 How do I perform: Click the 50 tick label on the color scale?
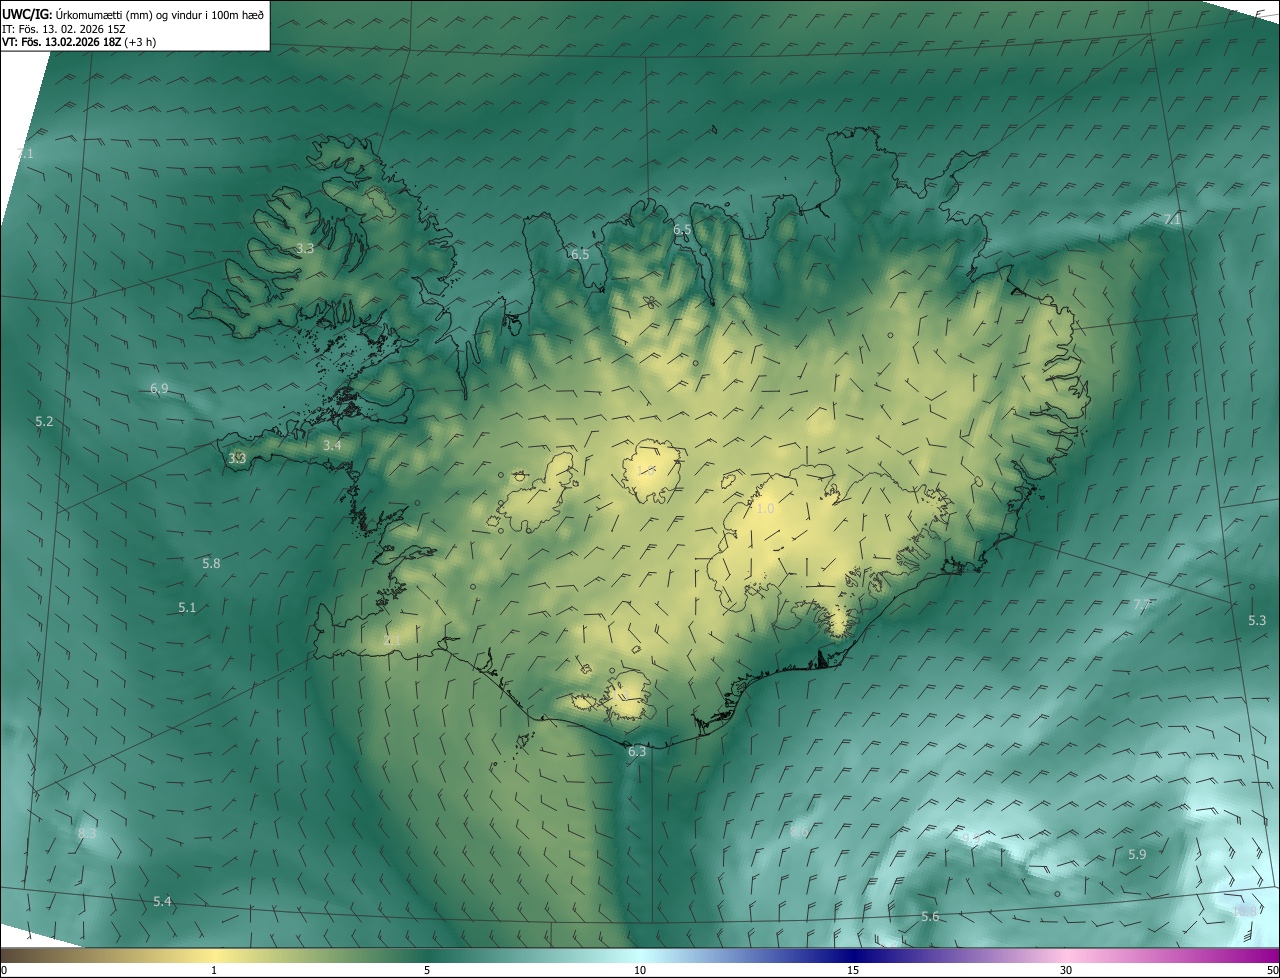1272,970
